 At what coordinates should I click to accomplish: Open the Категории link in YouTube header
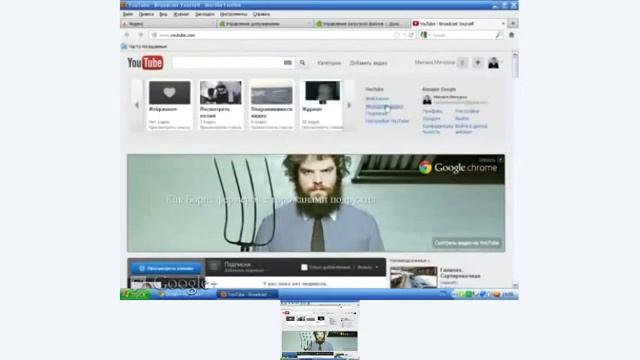pos(329,63)
